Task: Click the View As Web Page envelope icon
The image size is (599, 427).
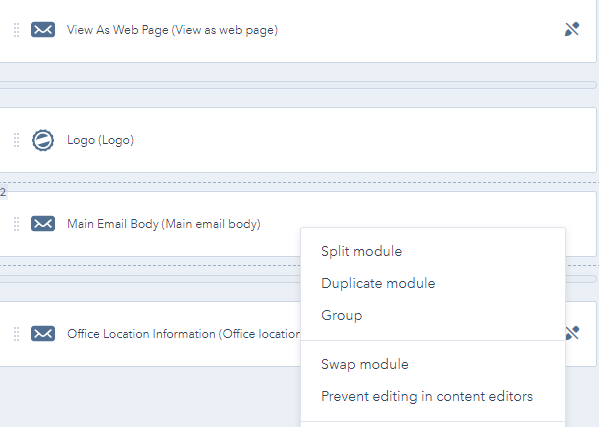Action: [43, 29]
